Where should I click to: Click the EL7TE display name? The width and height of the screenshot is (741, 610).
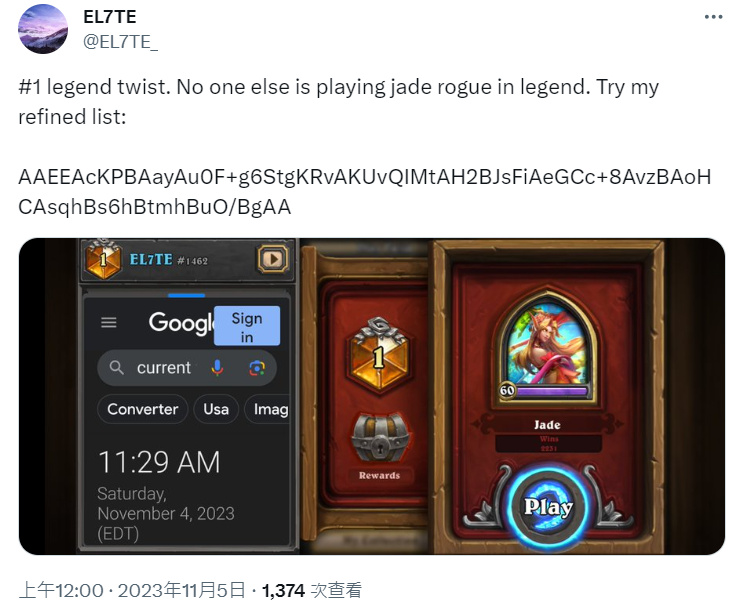(110, 17)
